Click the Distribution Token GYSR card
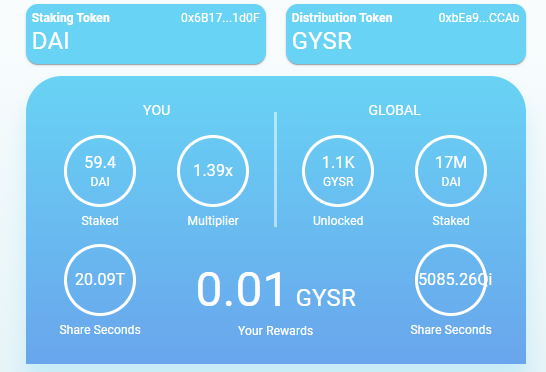Screen dimensions: 546x372 tap(406, 34)
